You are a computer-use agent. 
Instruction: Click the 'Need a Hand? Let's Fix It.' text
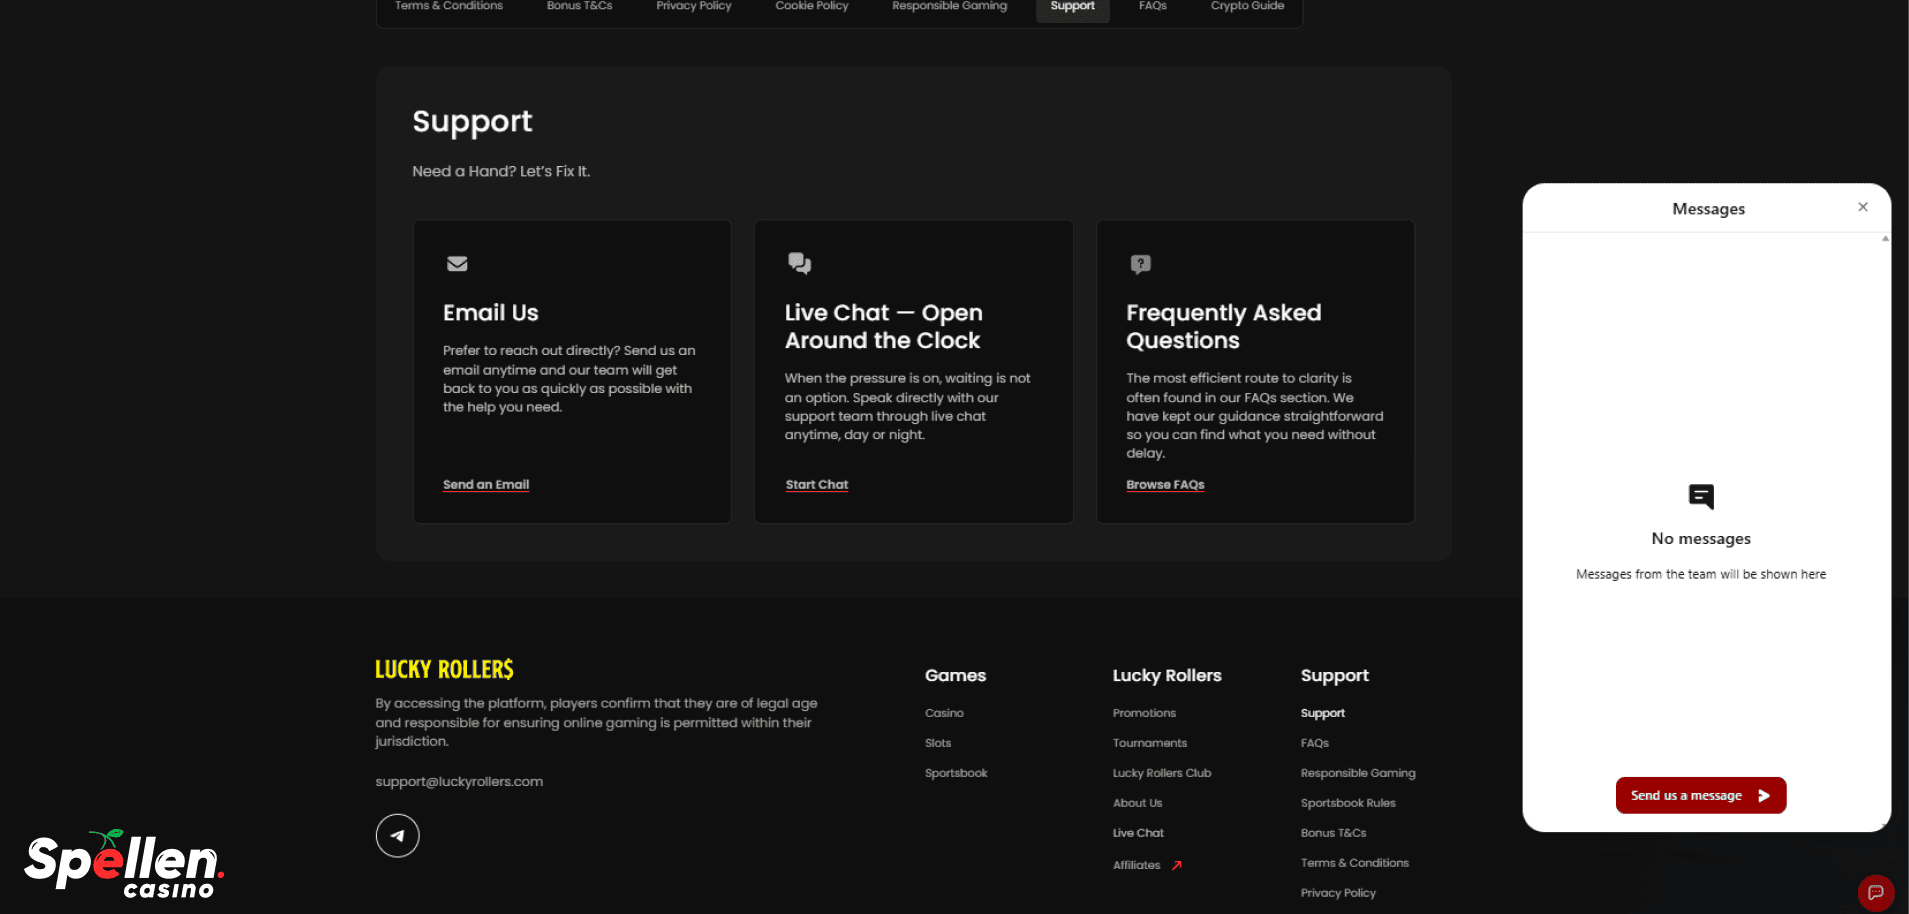[x=501, y=172]
